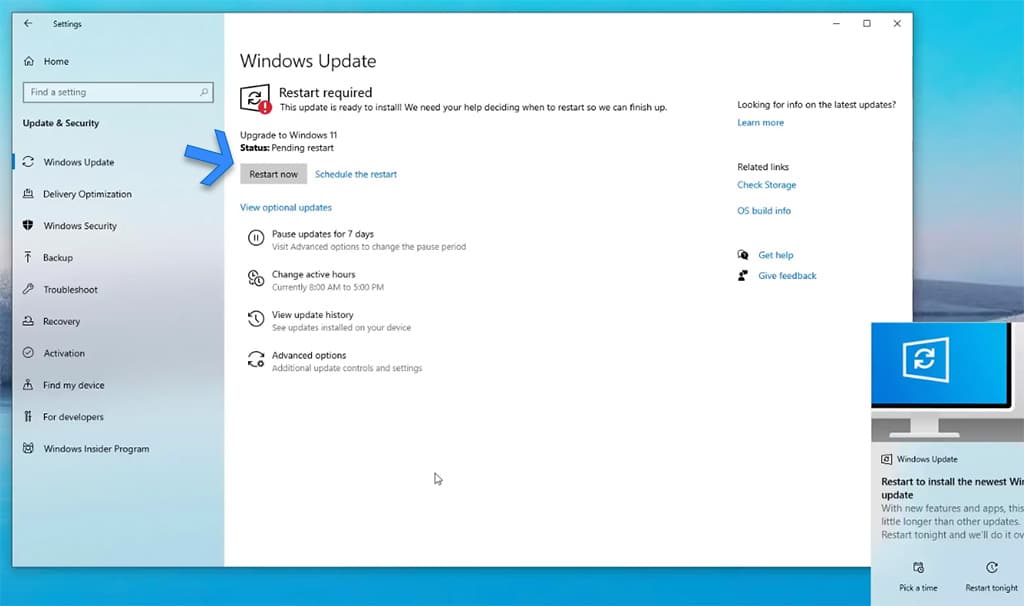The width and height of the screenshot is (1024, 606).
Task: Open Windows Security settings page
Action: pyautogui.click(x=80, y=226)
